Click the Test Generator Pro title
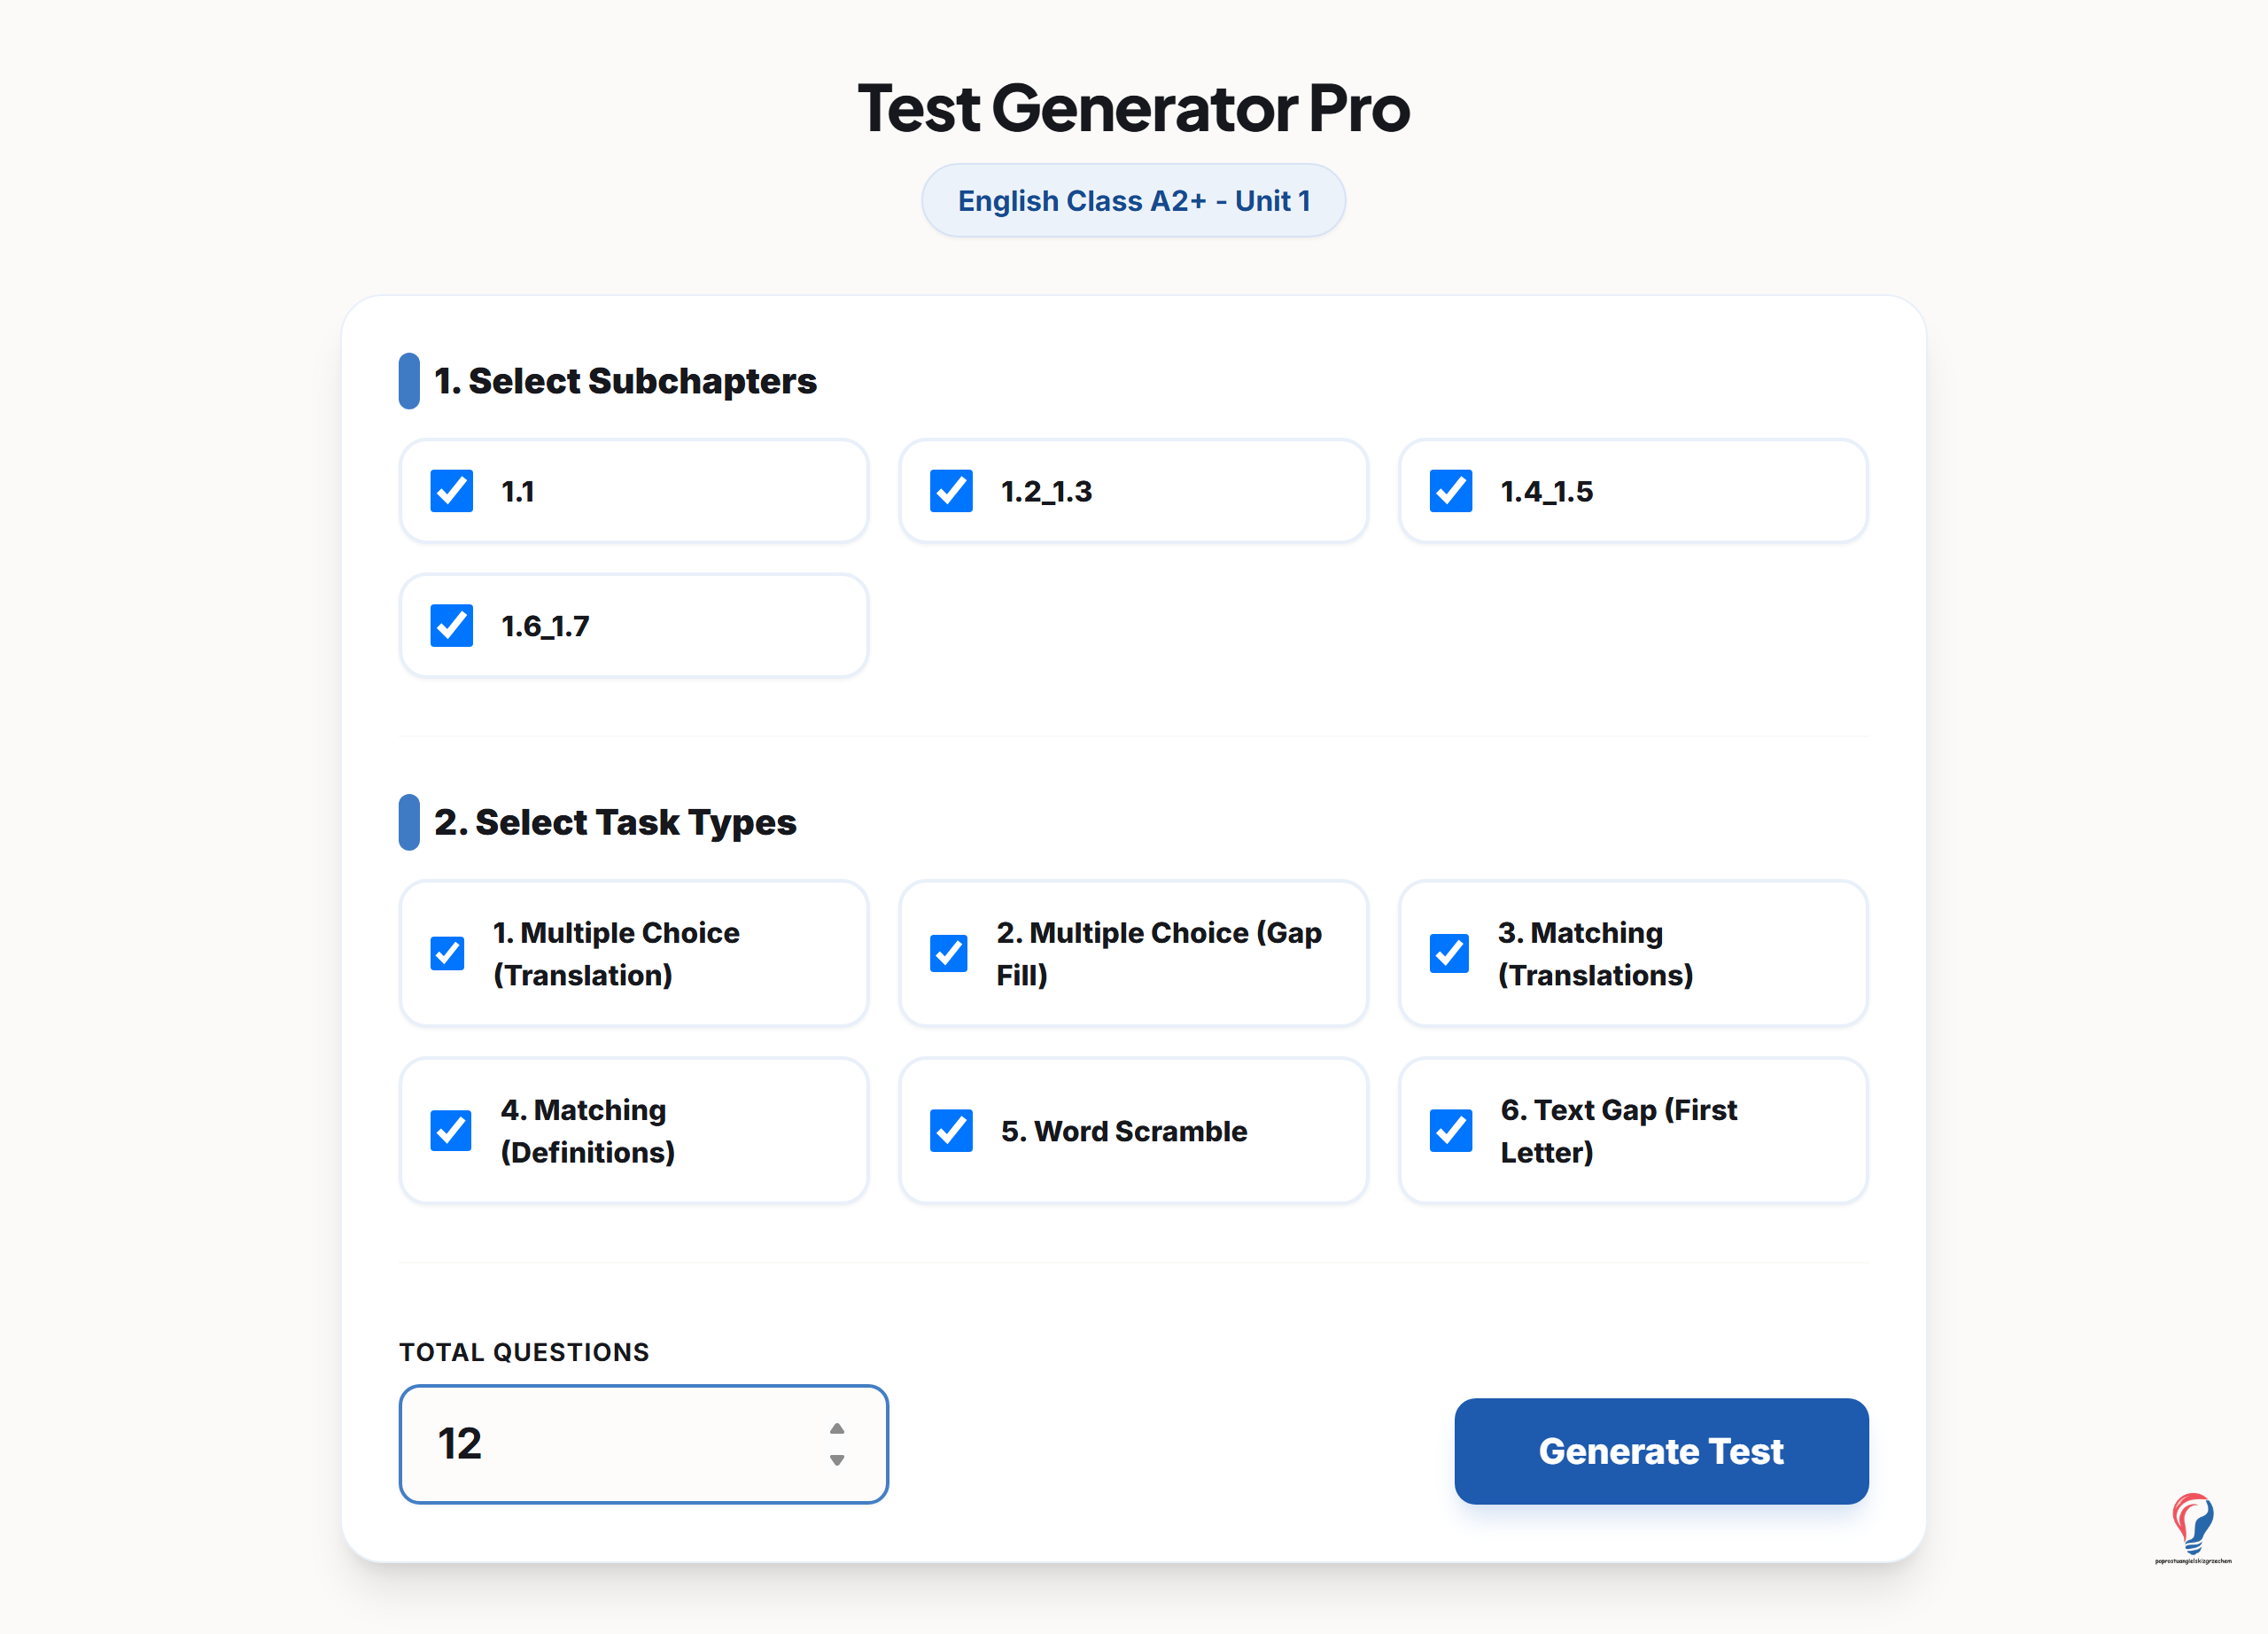2268x1634 pixels. tap(1134, 107)
